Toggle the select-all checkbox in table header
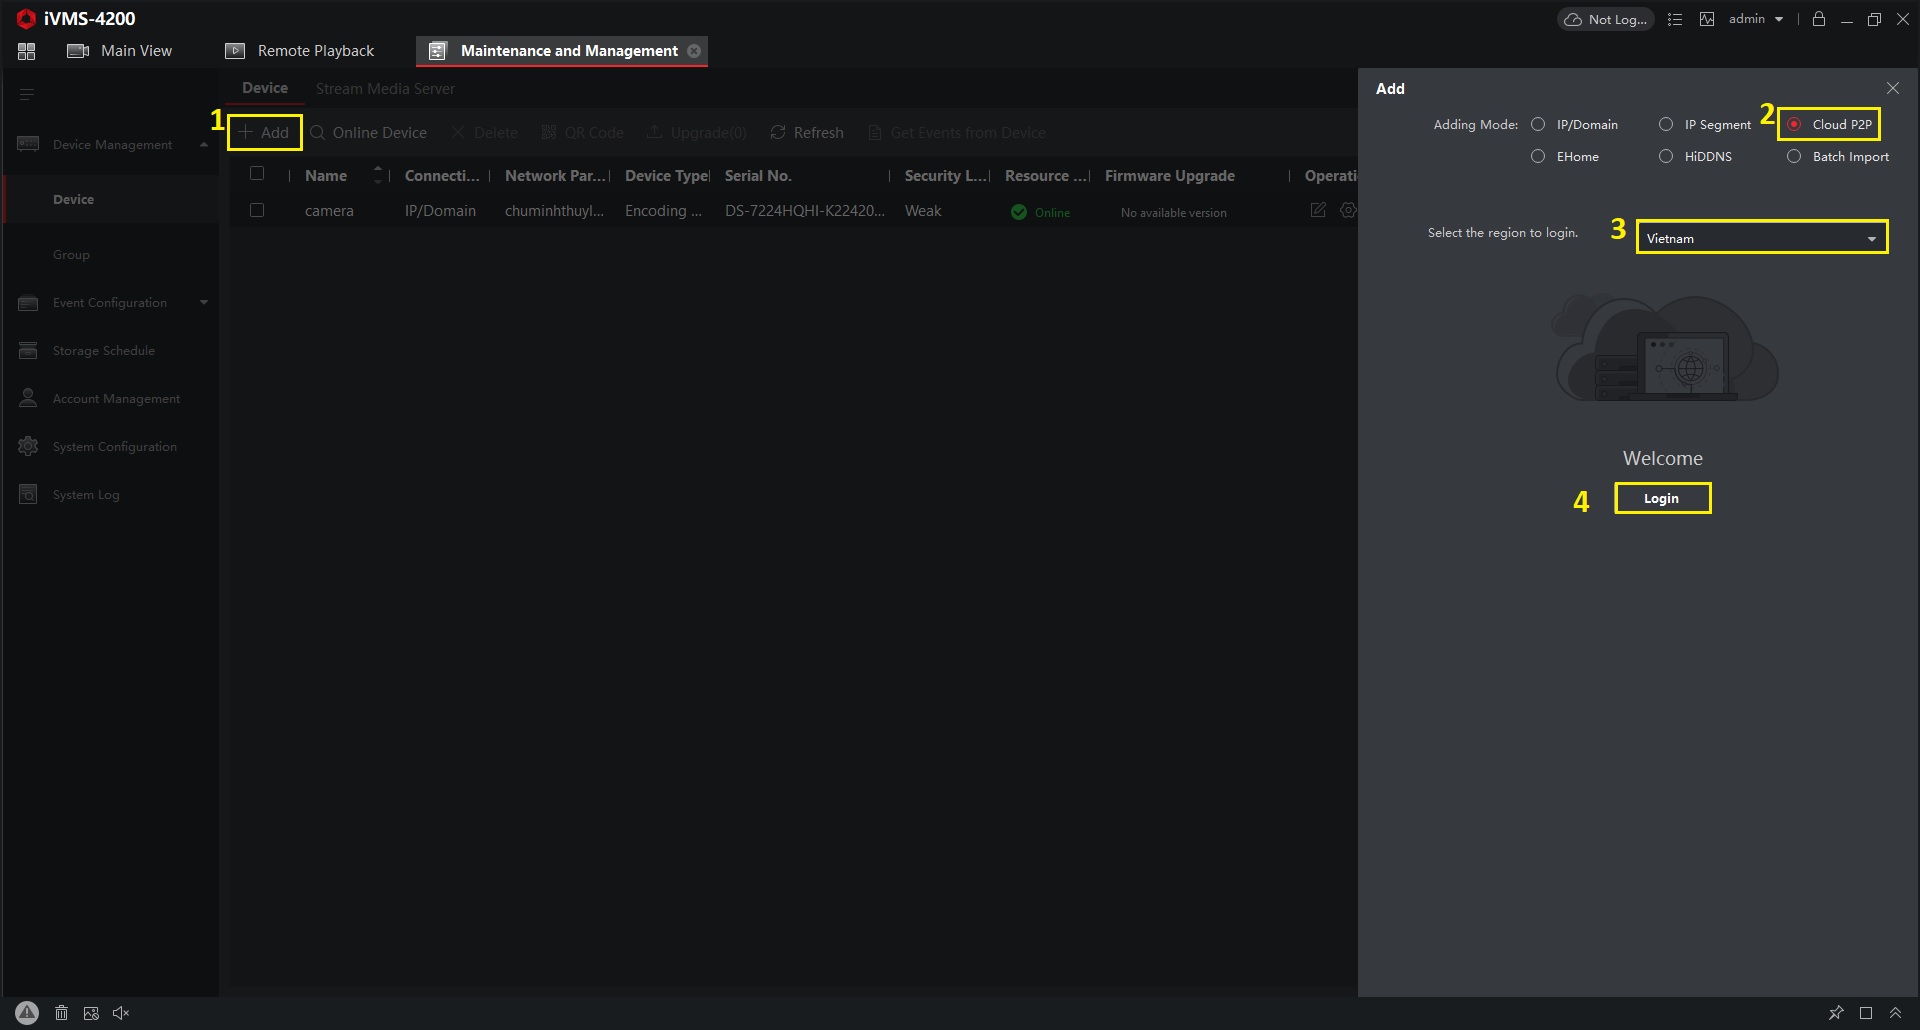The height and width of the screenshot is (1030, 1920). point(257,173)
